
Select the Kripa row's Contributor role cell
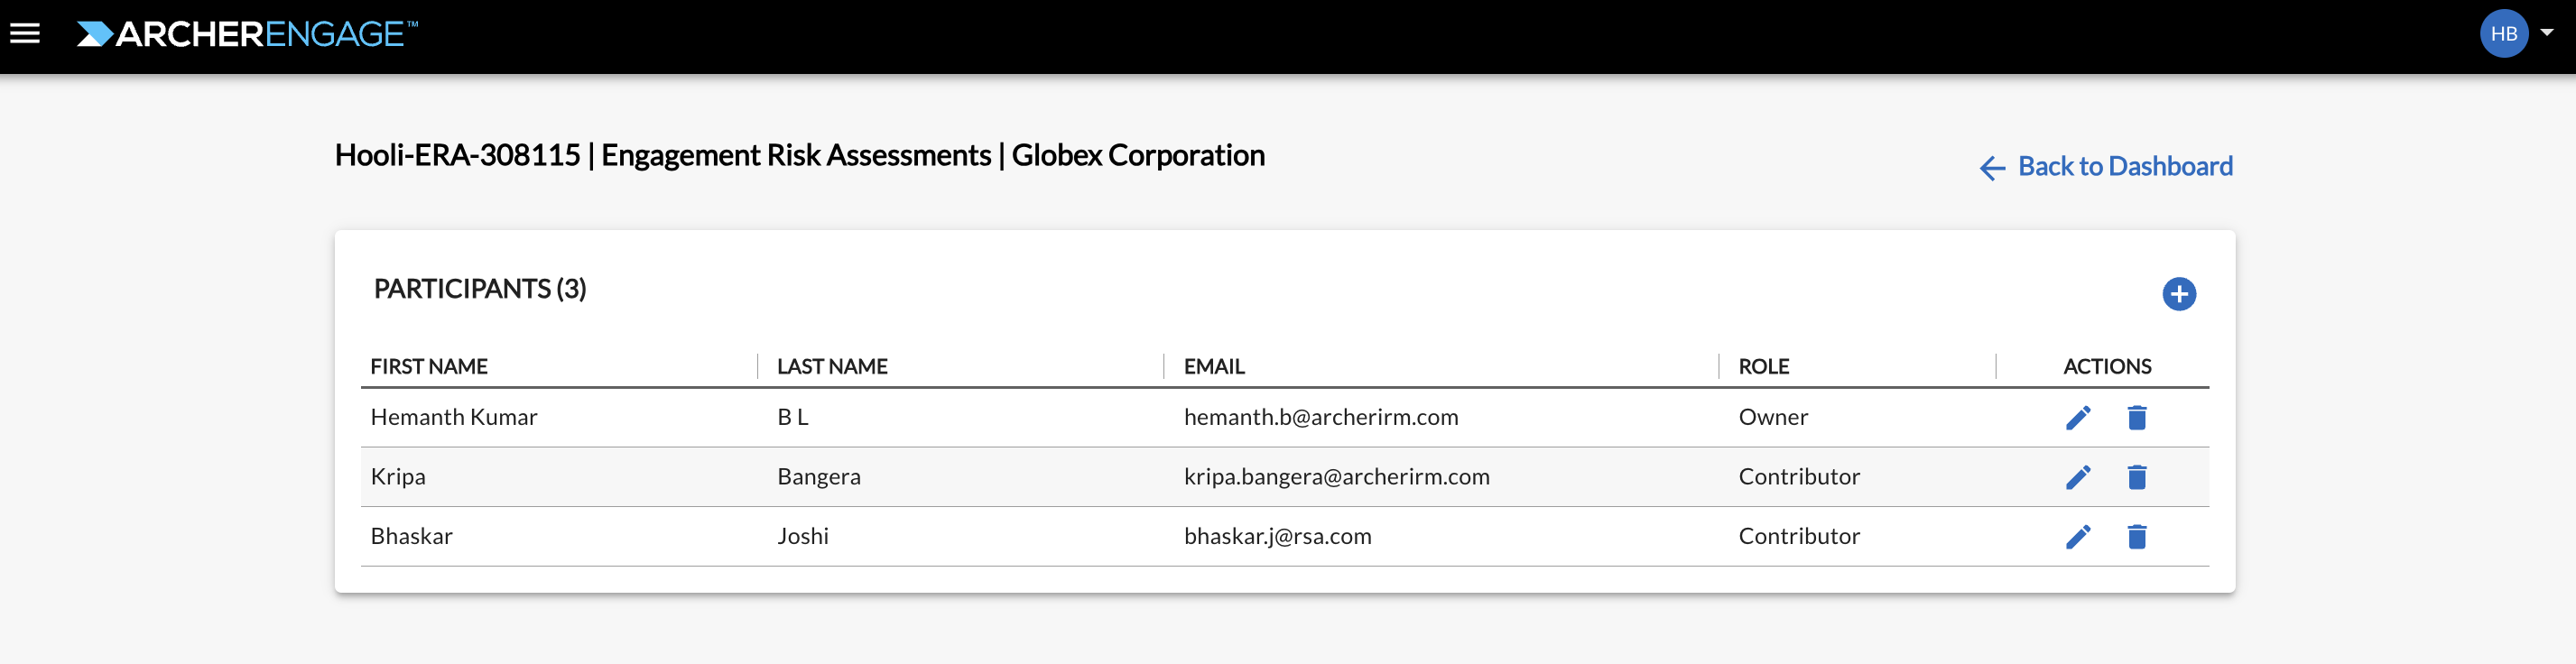click(1799, 476)
